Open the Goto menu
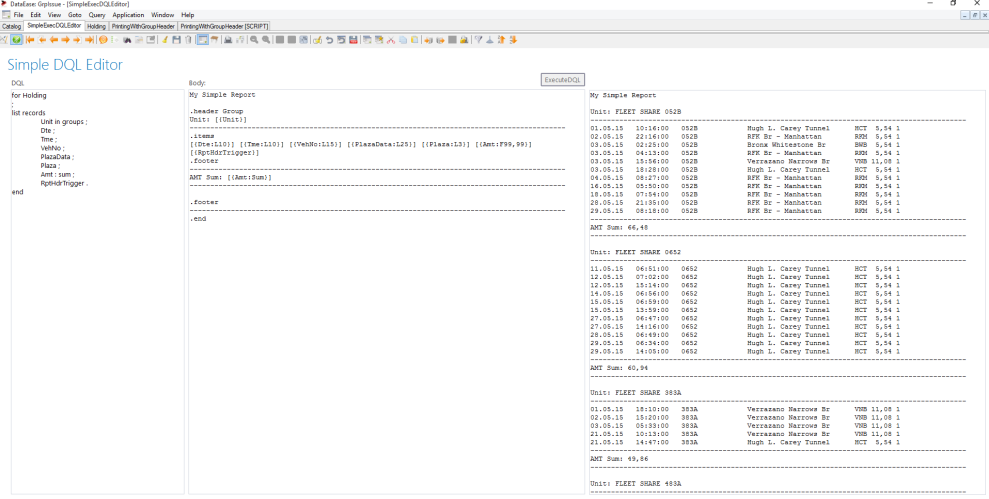The width and height of the screenshot is (989, 499). click(75, 15)
